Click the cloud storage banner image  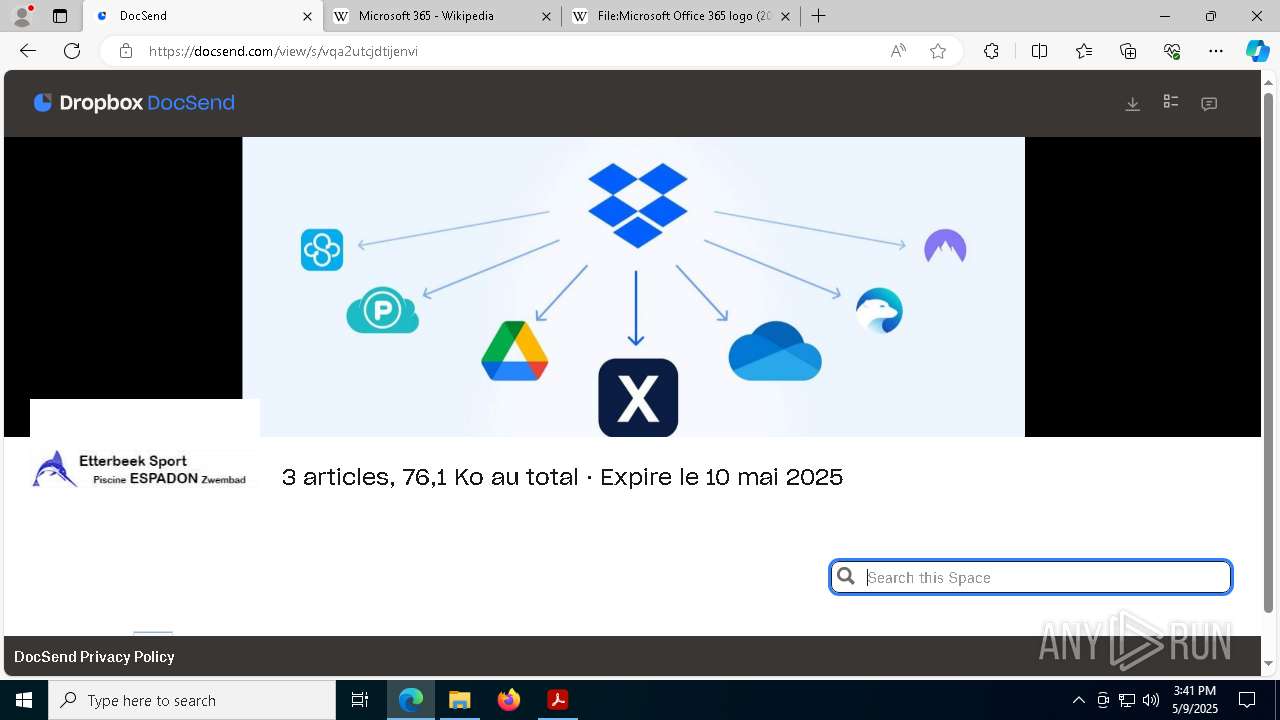coord(633,287)
